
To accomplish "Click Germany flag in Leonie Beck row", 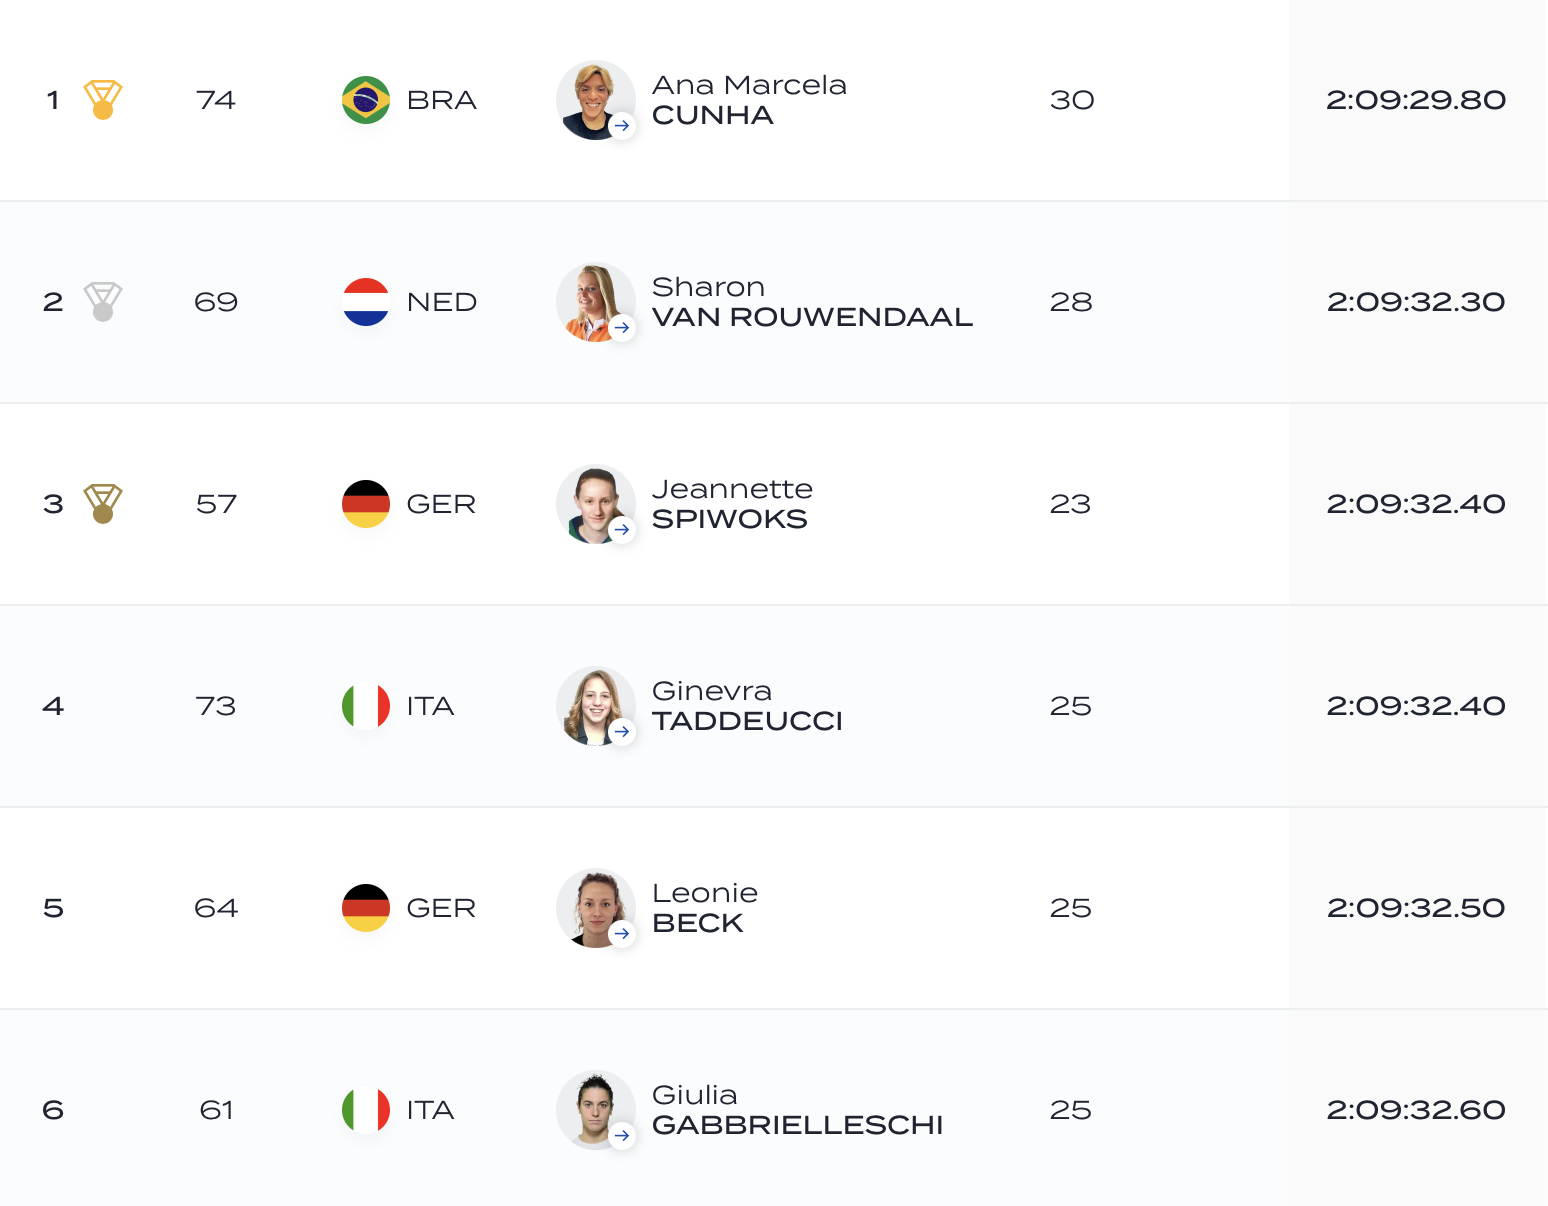I will (366, 908).
